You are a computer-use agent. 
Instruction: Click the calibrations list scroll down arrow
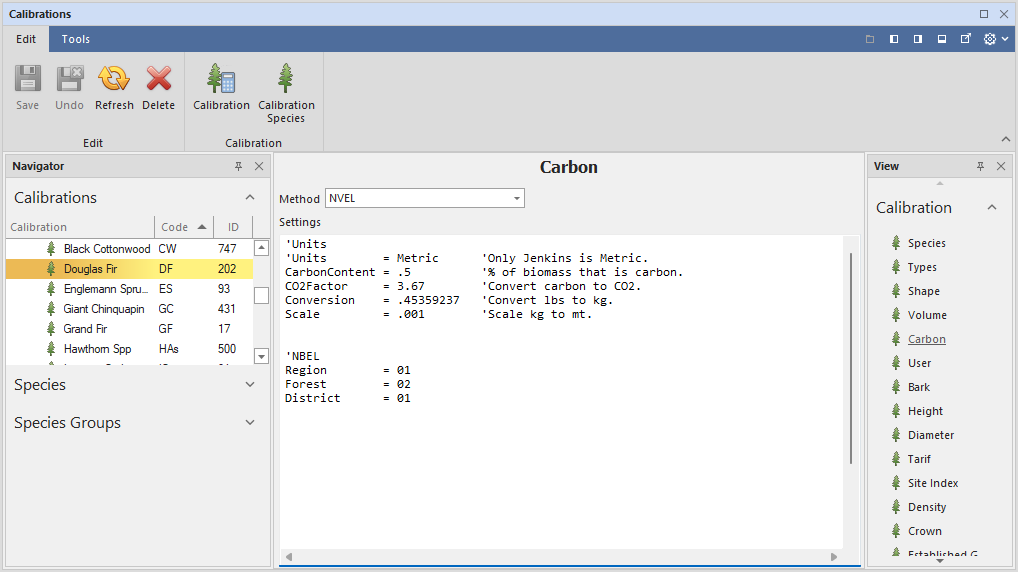click(261, 356)
